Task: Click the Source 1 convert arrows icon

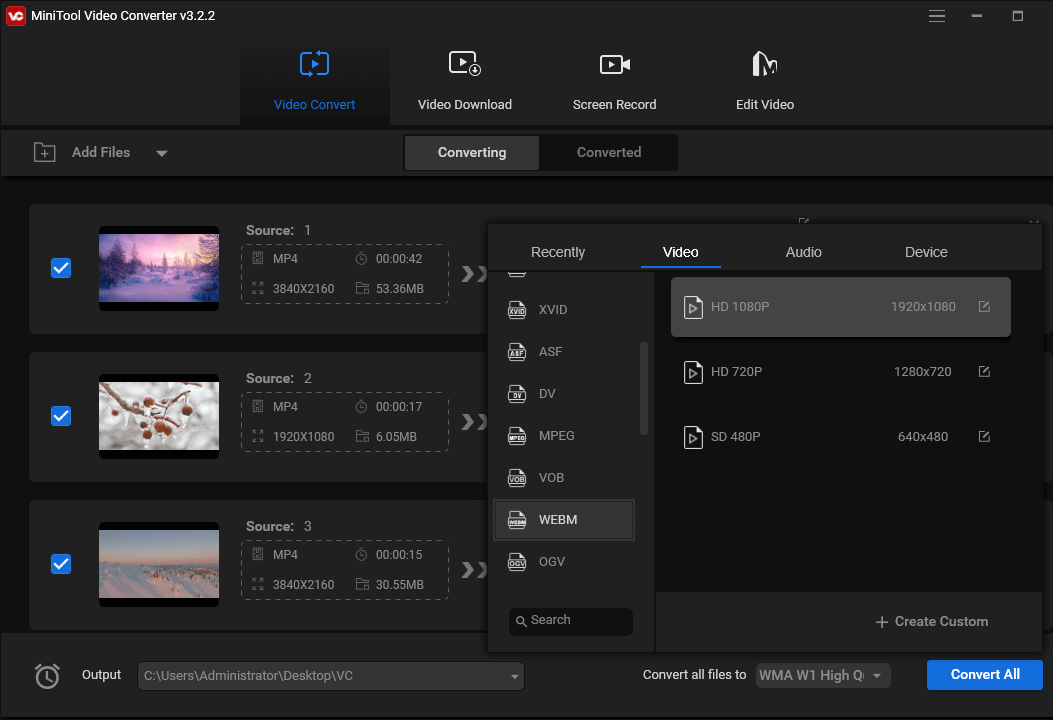Action: (x=474, y=273)
